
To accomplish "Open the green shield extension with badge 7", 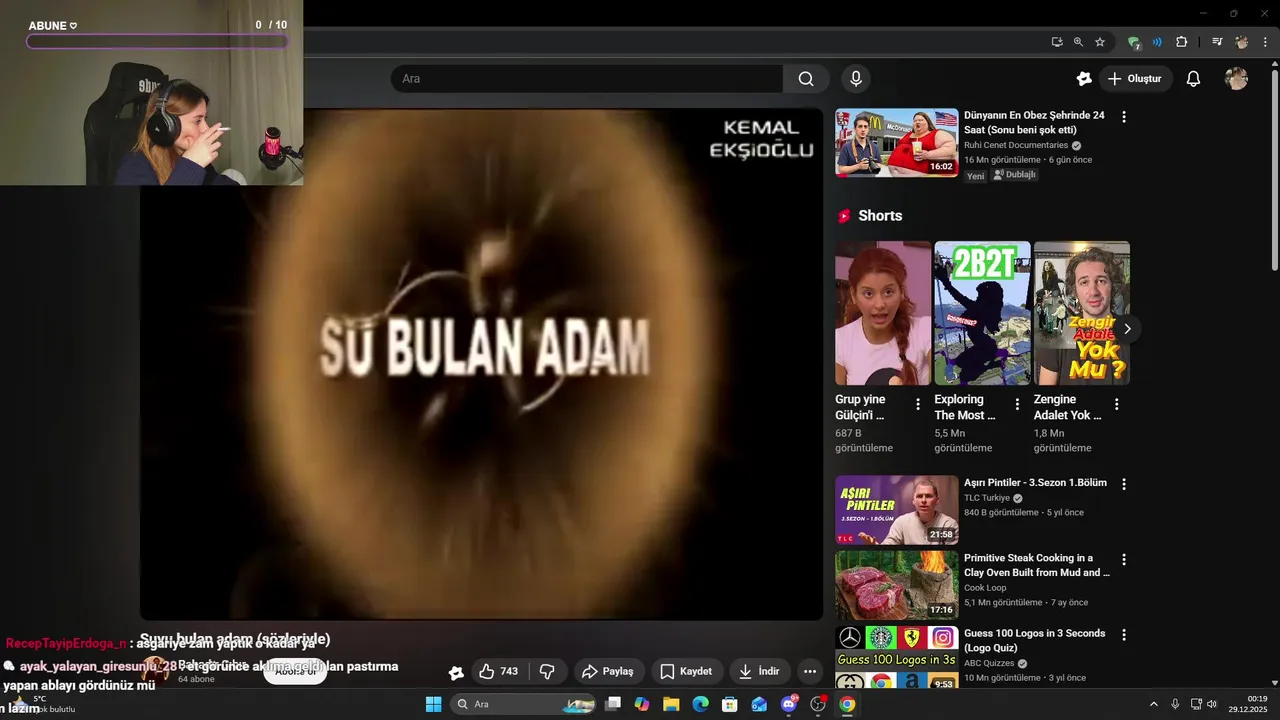I will pyautogui.click(x=1134, y=43).
